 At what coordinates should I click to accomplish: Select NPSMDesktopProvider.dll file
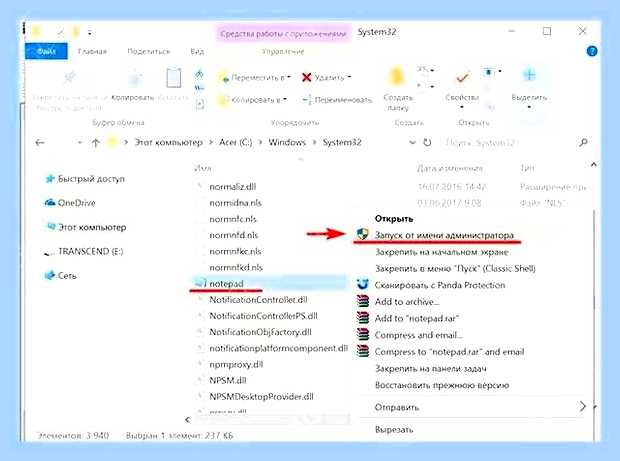(x=261, y=397)
